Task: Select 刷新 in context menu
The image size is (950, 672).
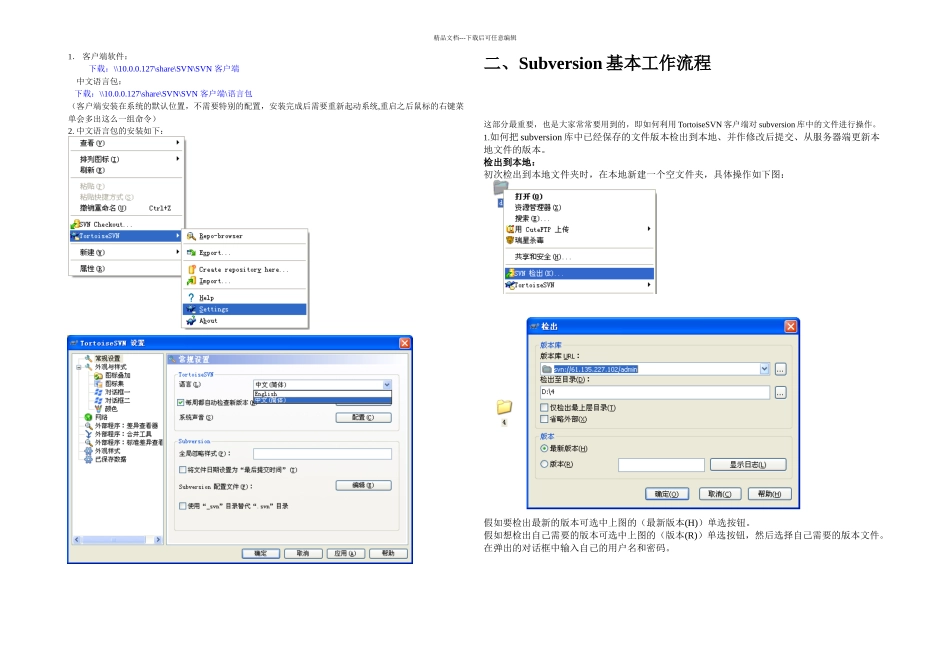Action: tap(126, 170)
